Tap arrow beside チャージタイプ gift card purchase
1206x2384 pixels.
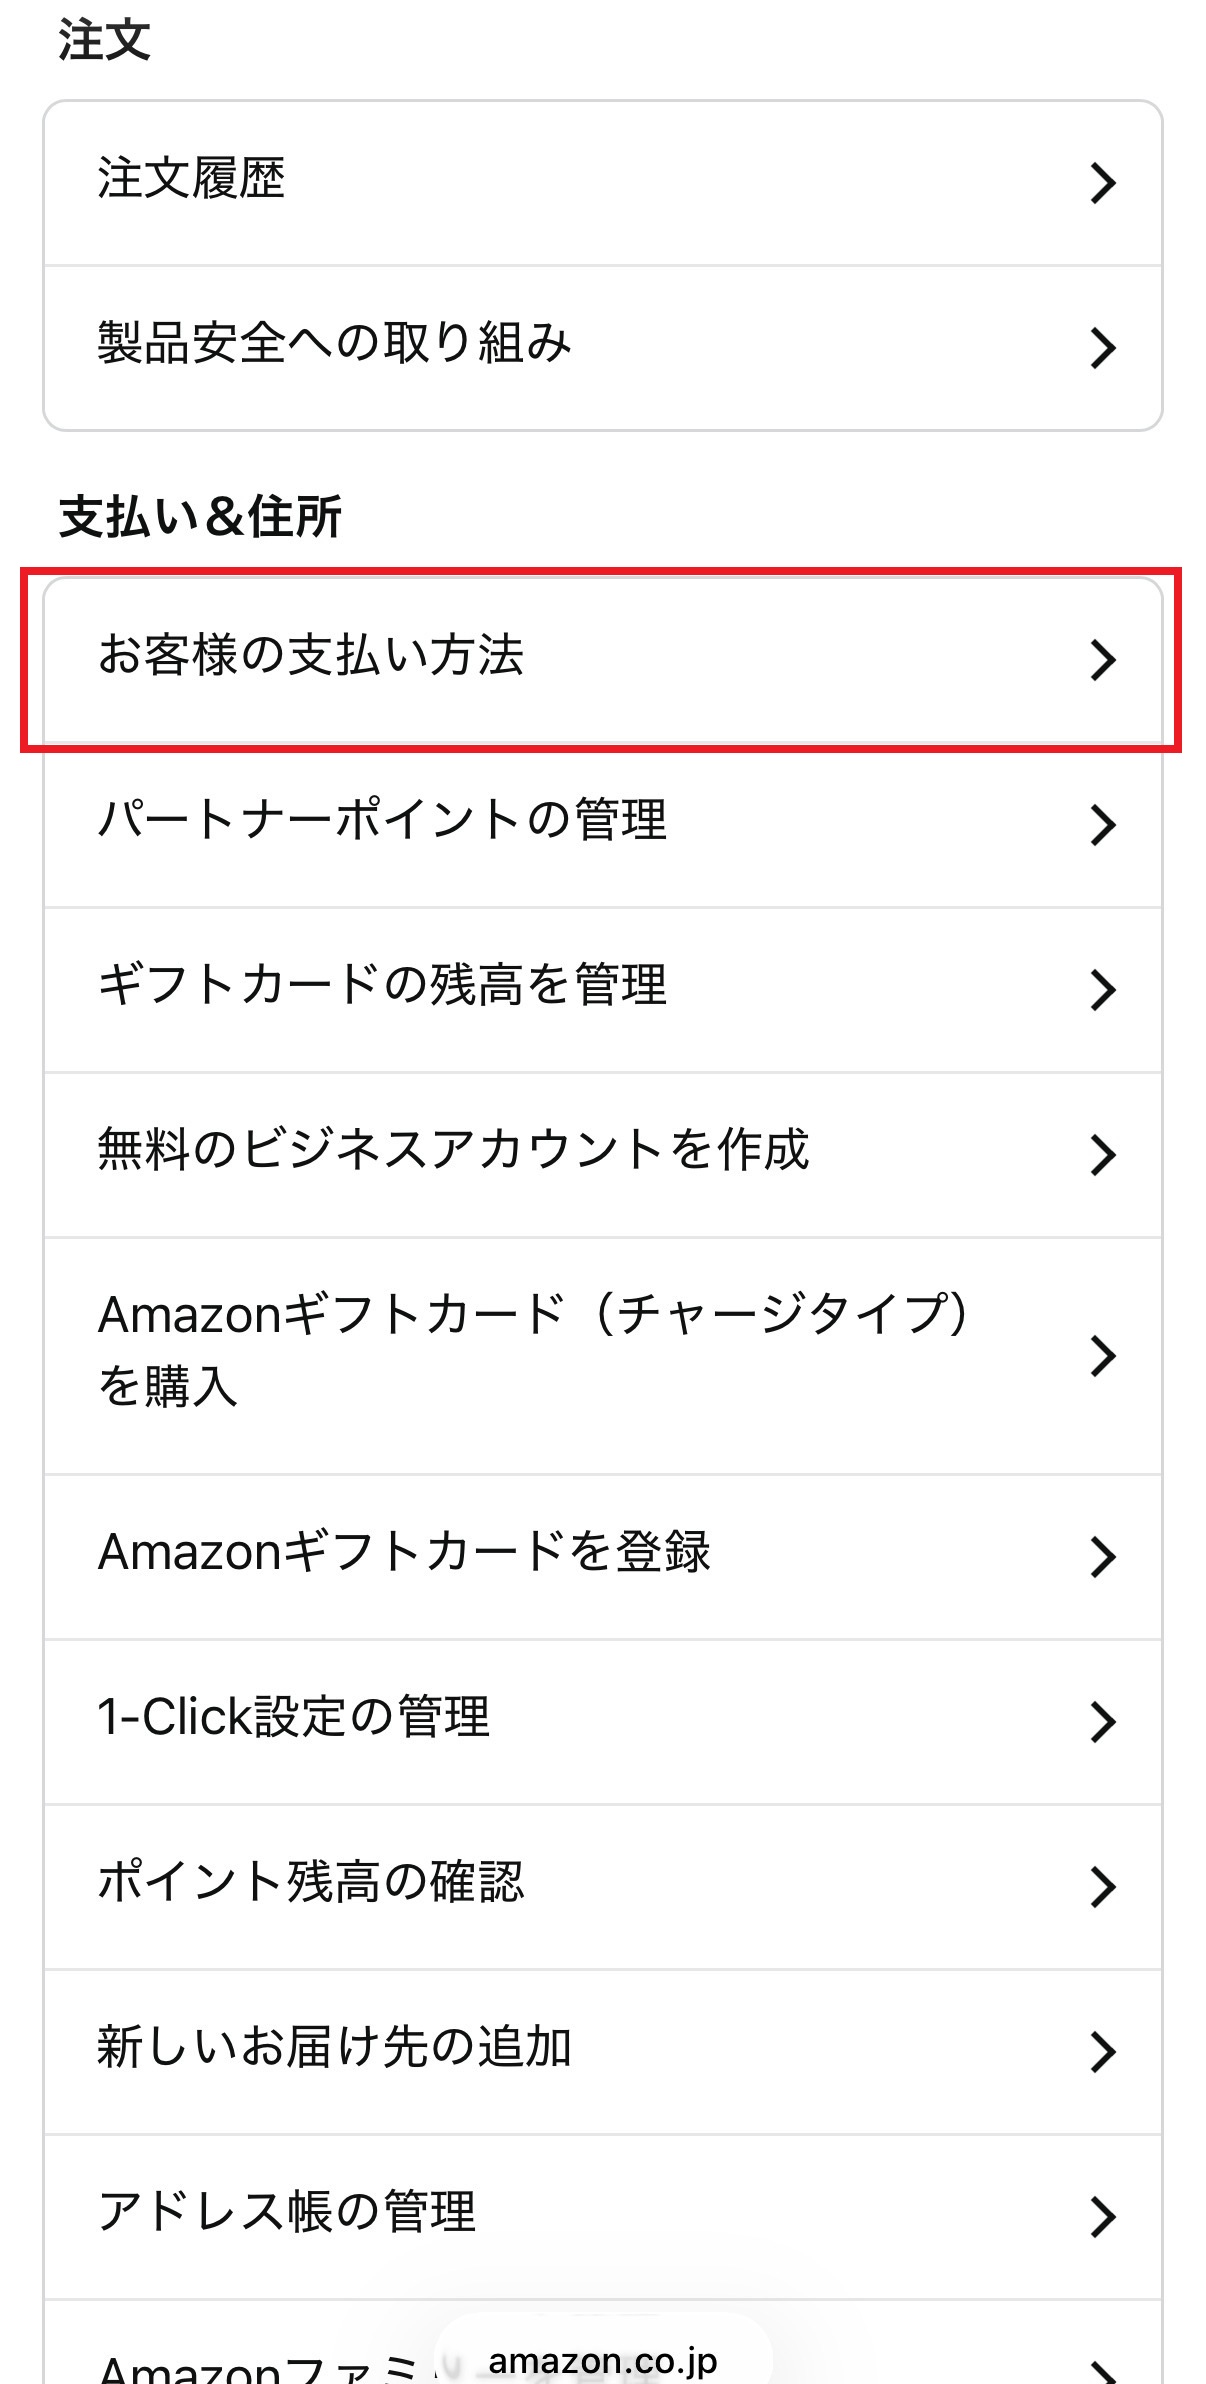pyautogui.click(x=1102, y=1356)
